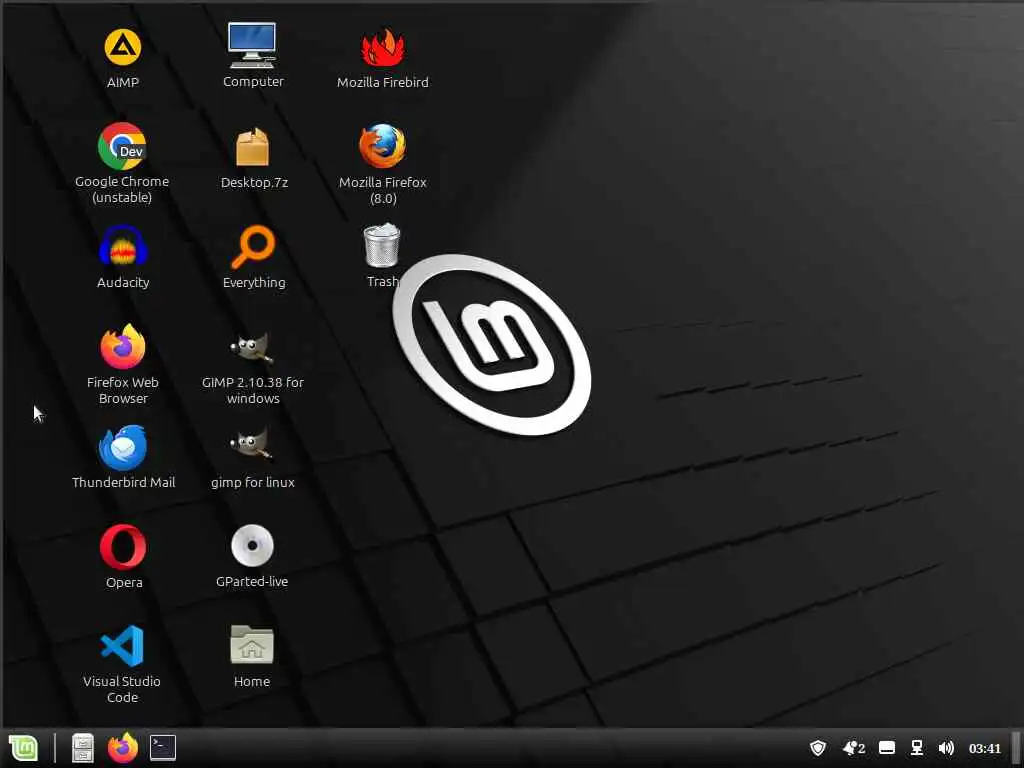Open the network connection tray icon

[x=917, y=748]
